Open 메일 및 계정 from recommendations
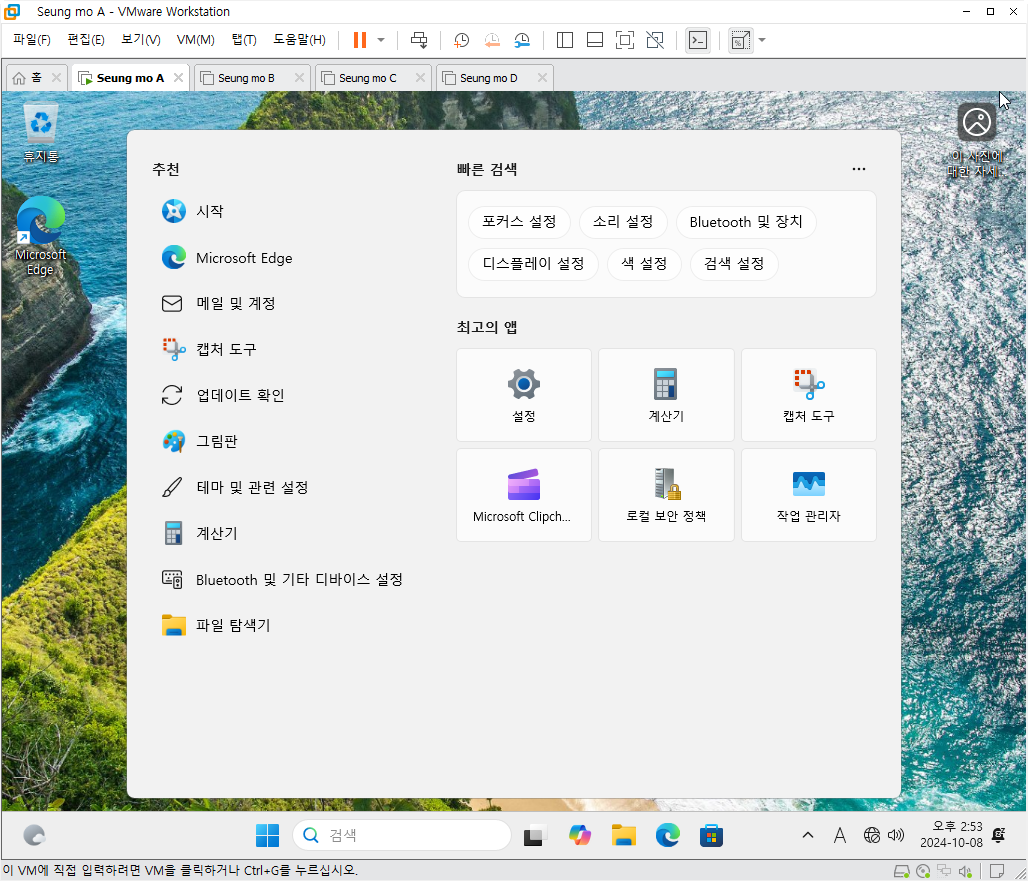 click(218, 303)
